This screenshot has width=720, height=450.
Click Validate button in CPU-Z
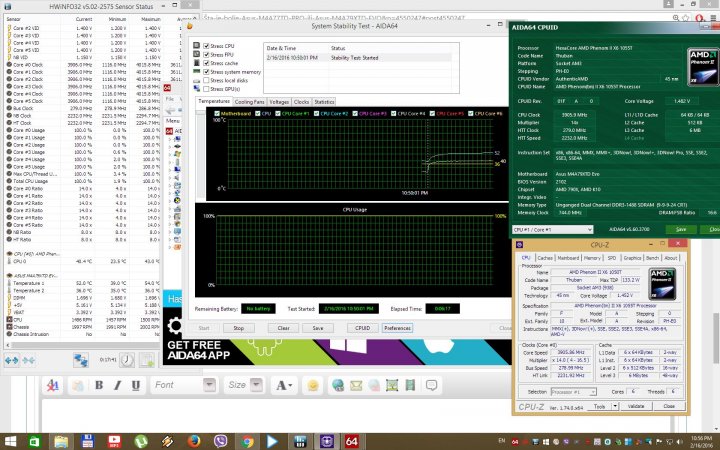coord(636,406)
